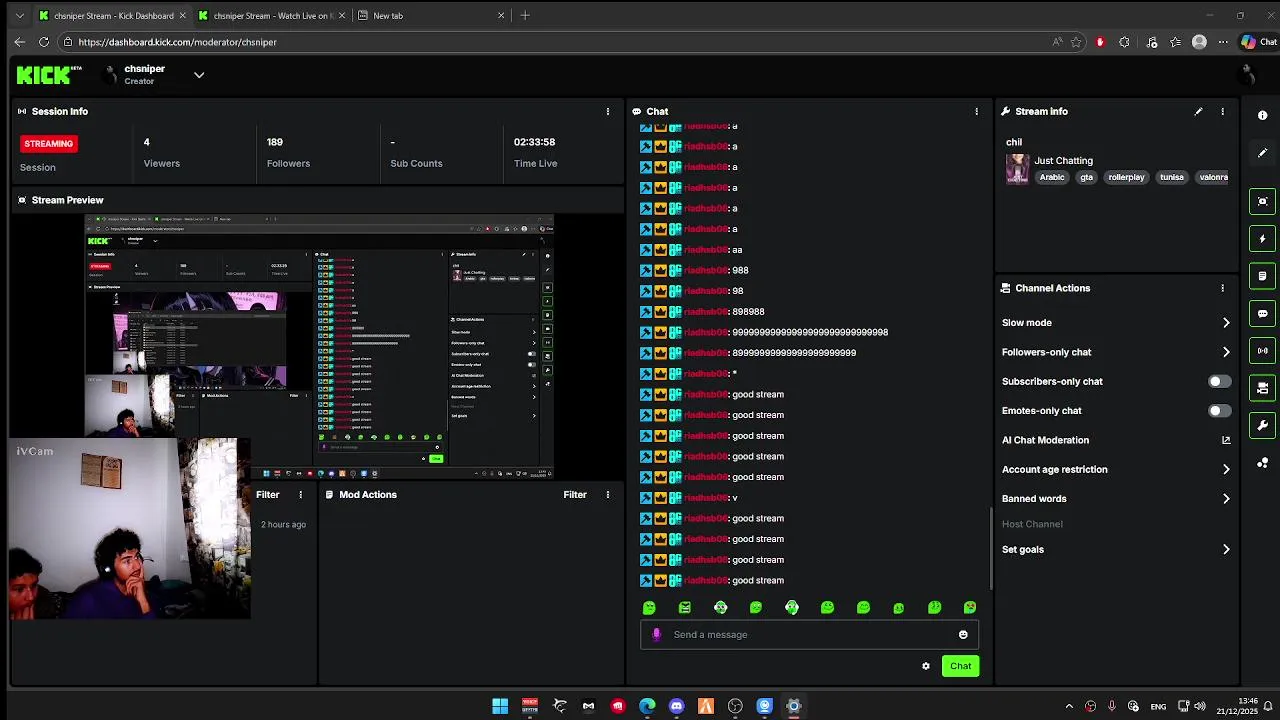Edit stream info with the pencil icon
Screen dimensions: 1280x720
pos(1198,111)
